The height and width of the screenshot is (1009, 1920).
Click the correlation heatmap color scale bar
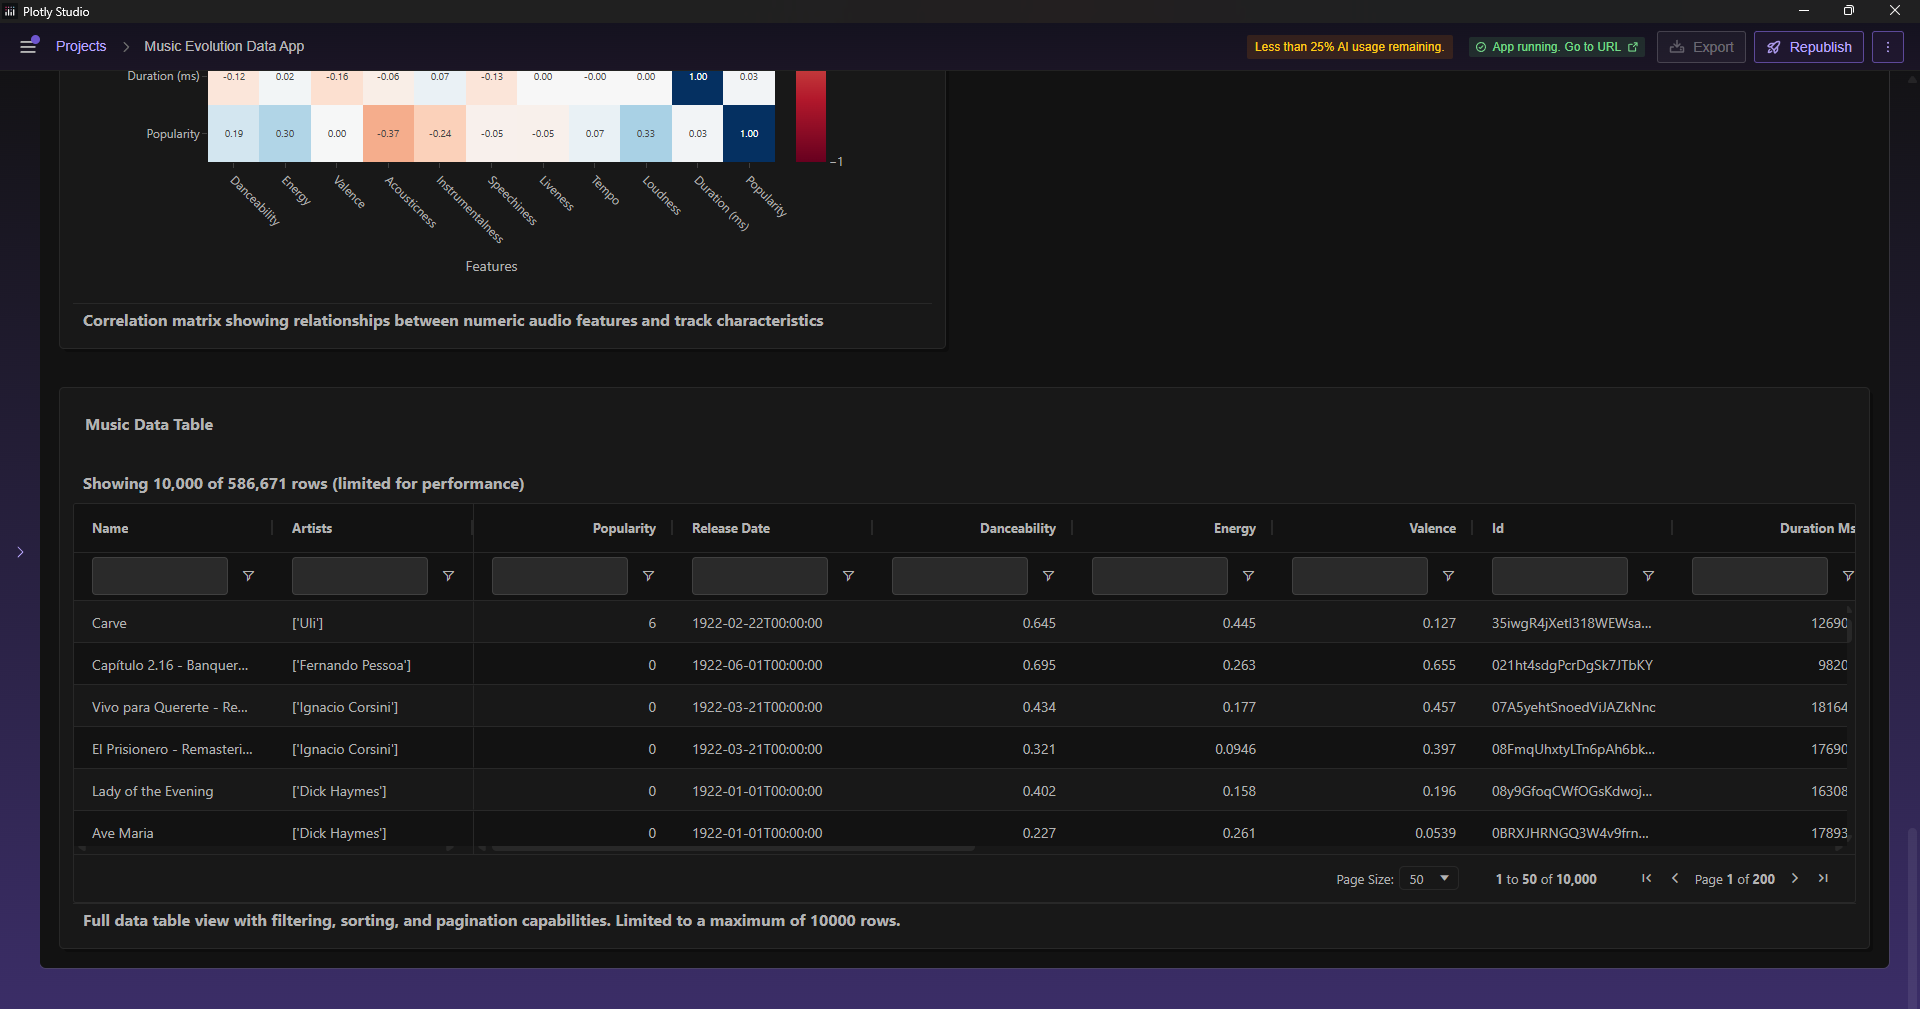tap(811, 115)
